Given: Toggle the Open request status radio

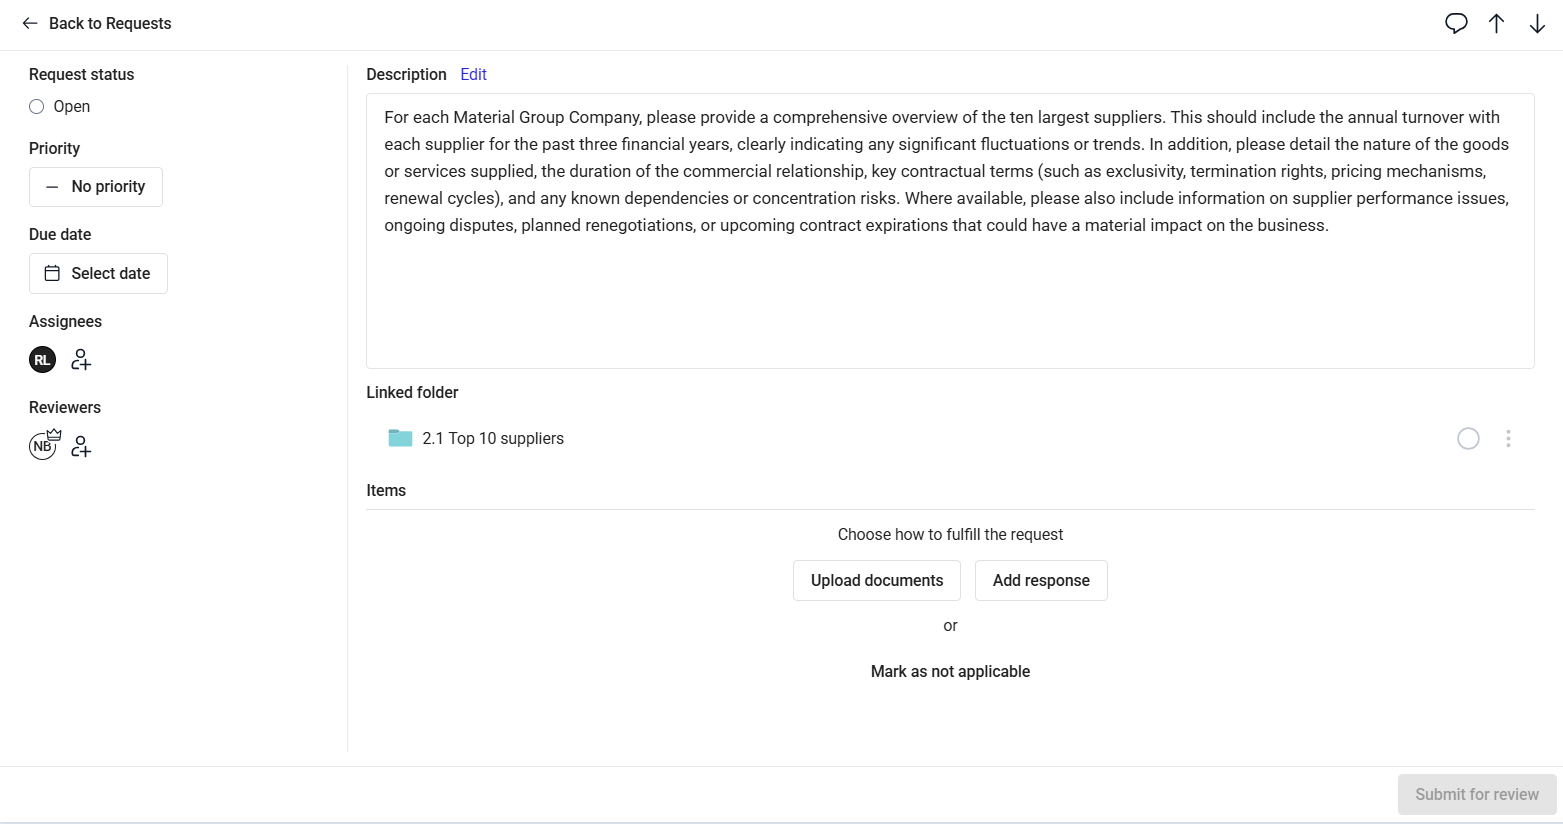Looking at the screenshot, I should click(37, 107).
